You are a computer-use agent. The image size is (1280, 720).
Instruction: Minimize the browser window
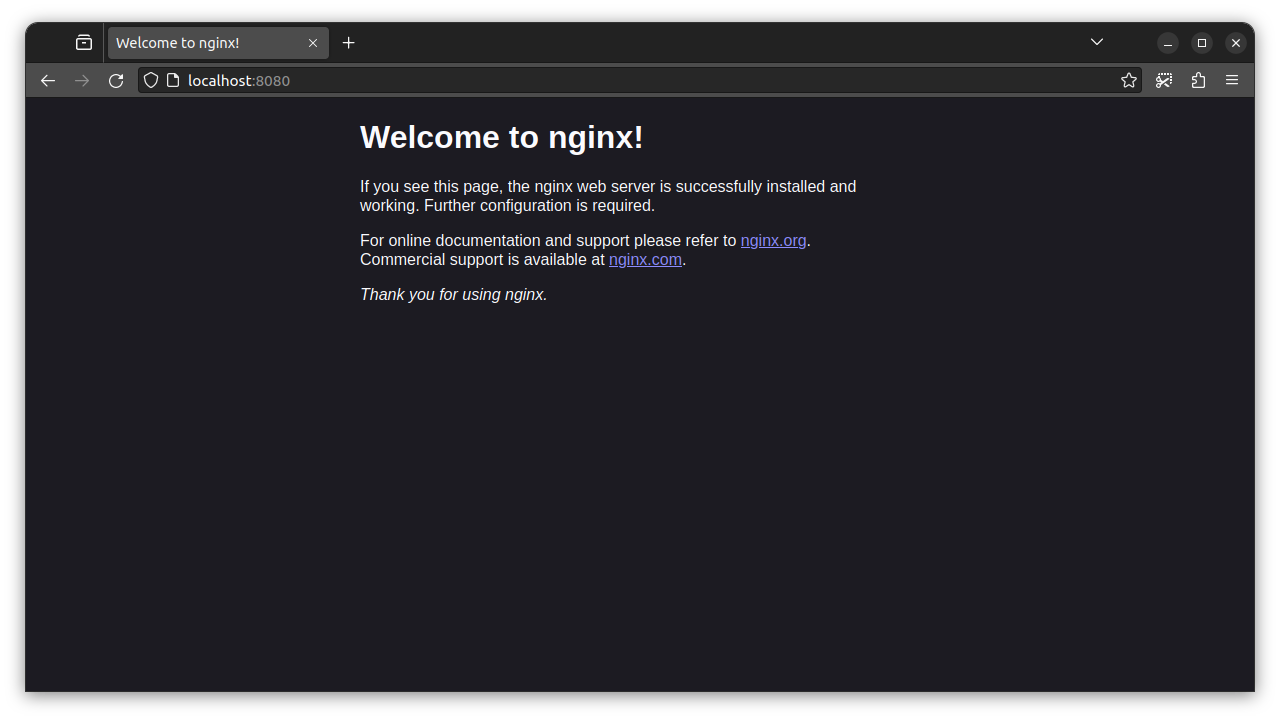point(1168,43)
